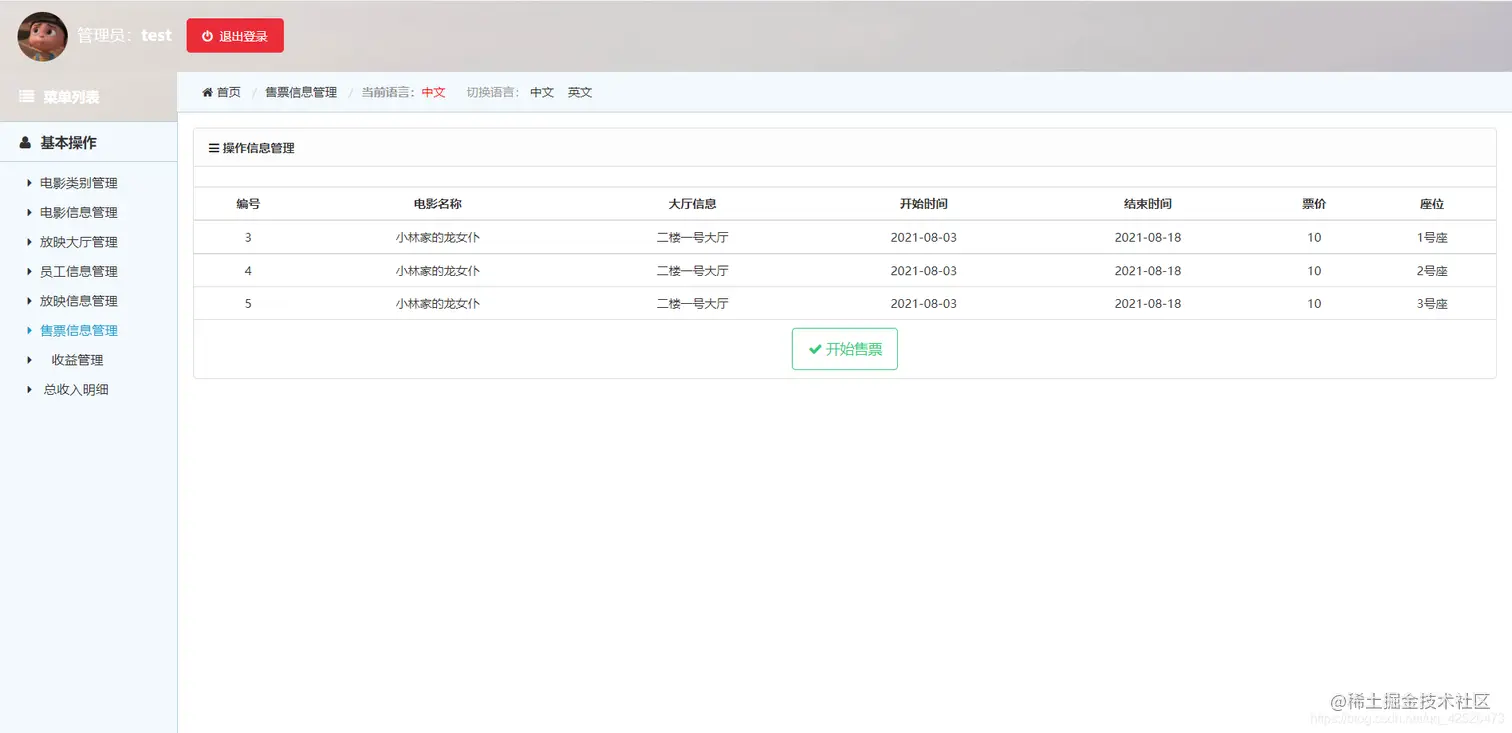Click the 3号座 seat cell

coord(1432,304)
